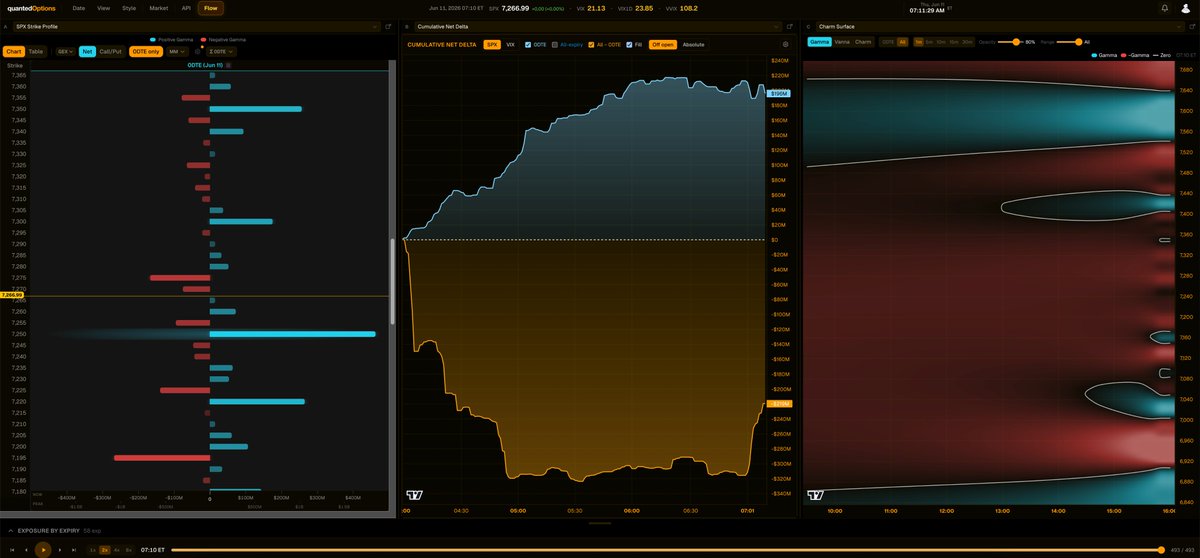Switch strike profile to Chart view
The height and width of the screenshot is (558, 1200).
pos(14,51)
